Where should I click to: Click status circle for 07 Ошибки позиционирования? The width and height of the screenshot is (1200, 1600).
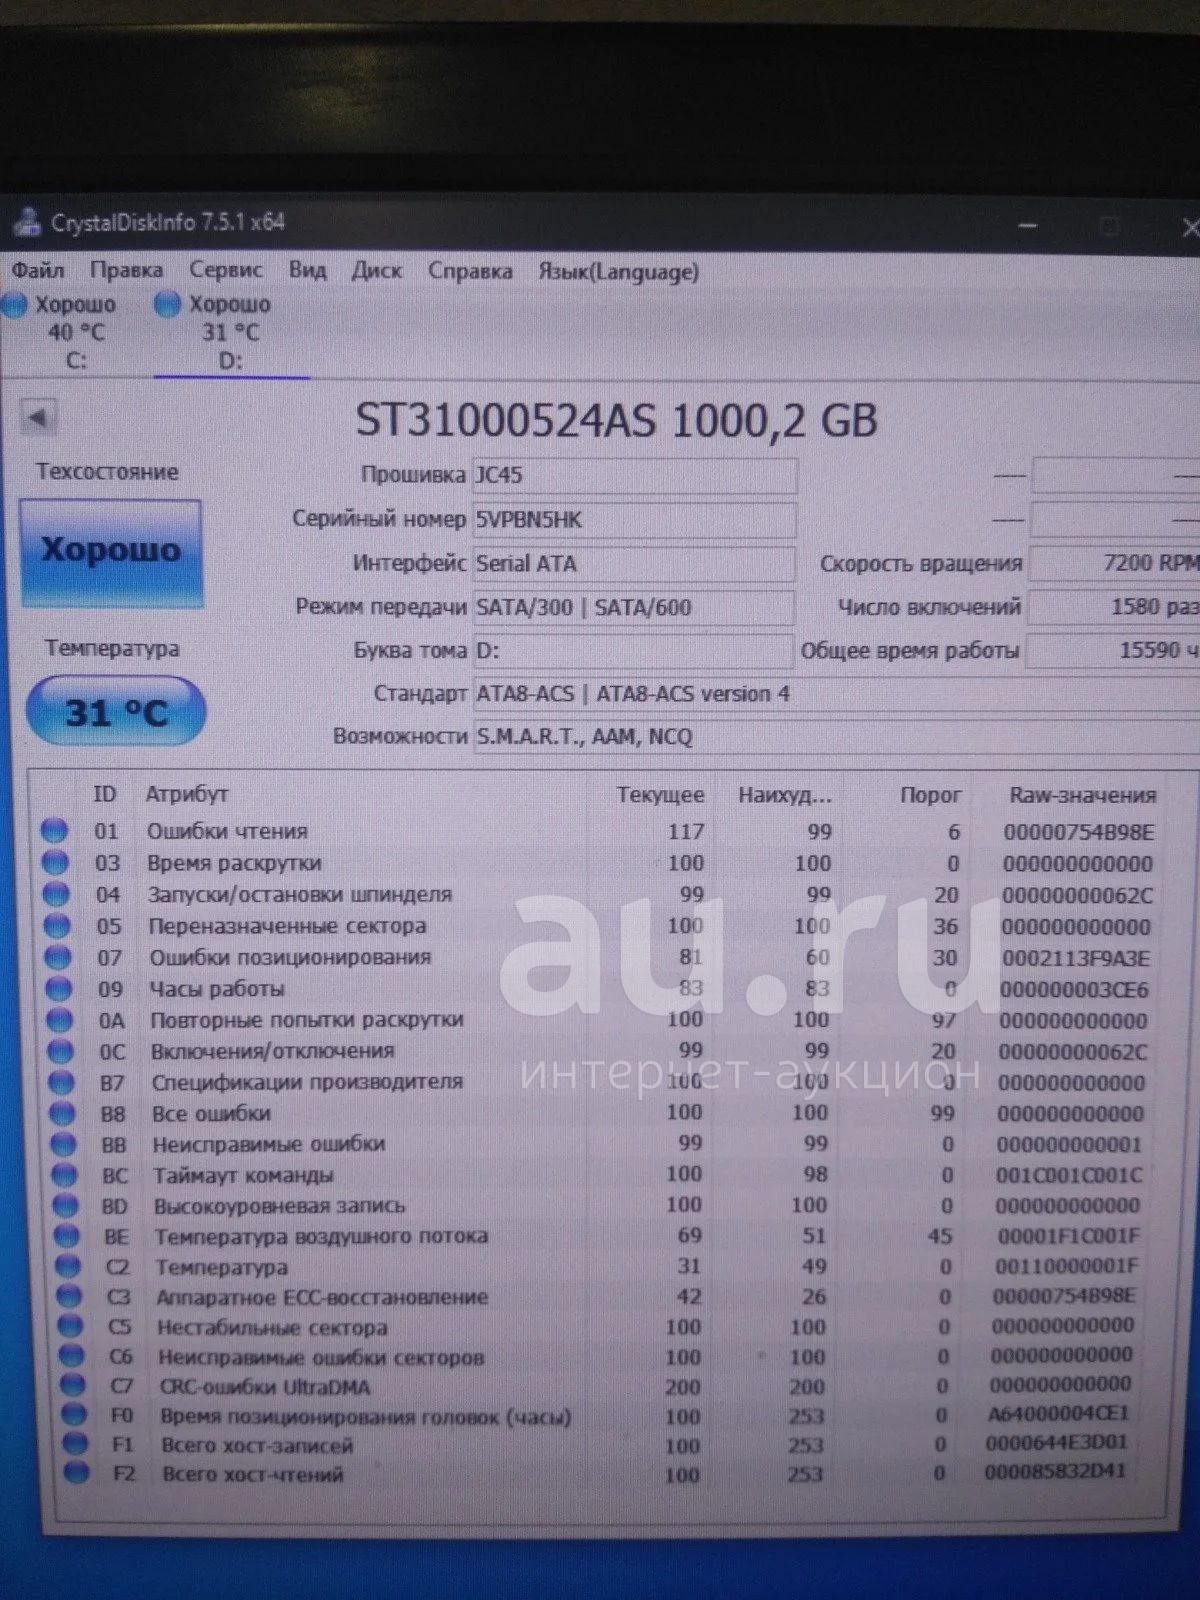click(x=57, y=957)
